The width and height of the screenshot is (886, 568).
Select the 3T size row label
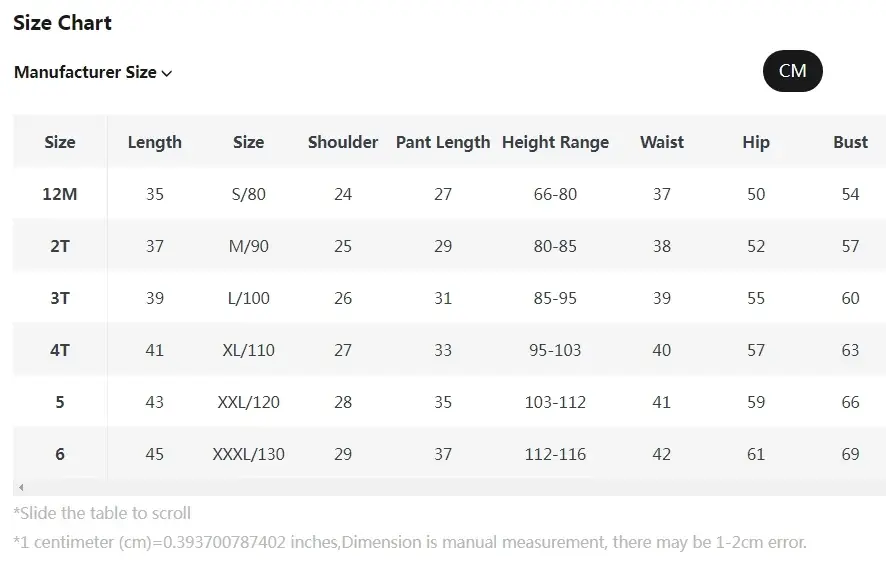tap(60, 298)
